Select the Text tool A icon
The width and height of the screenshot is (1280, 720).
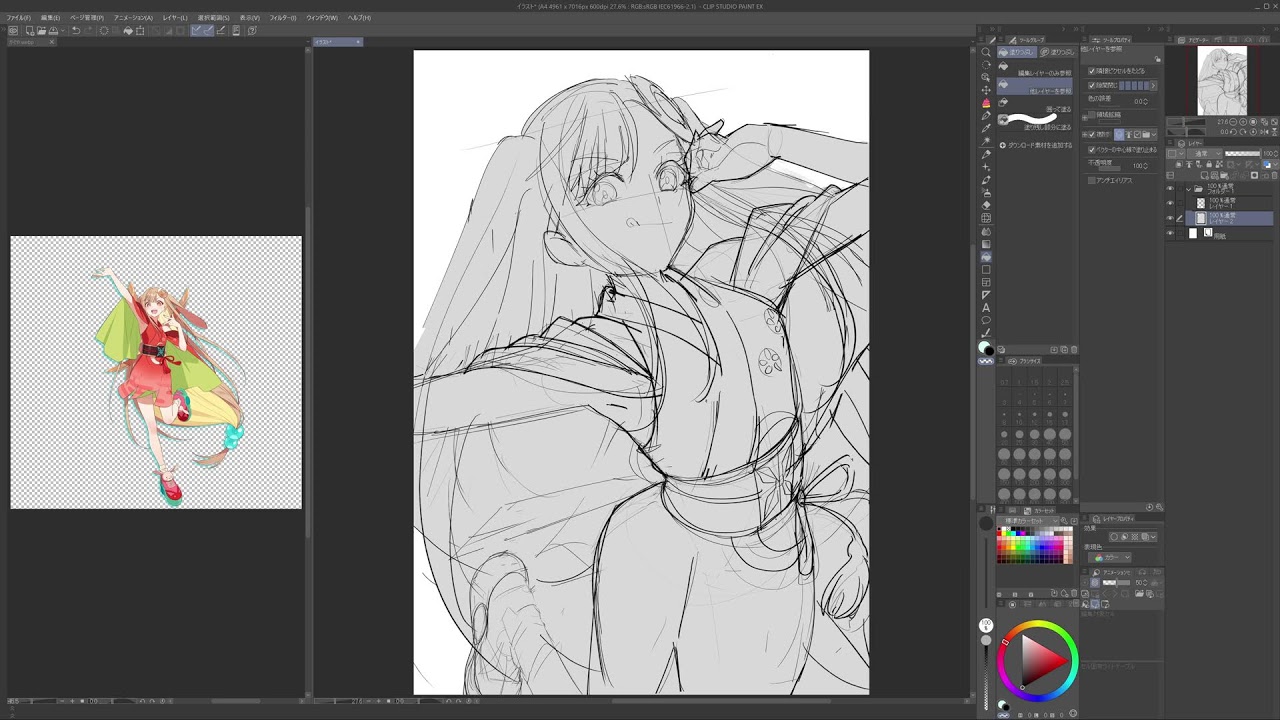[987, 307]
